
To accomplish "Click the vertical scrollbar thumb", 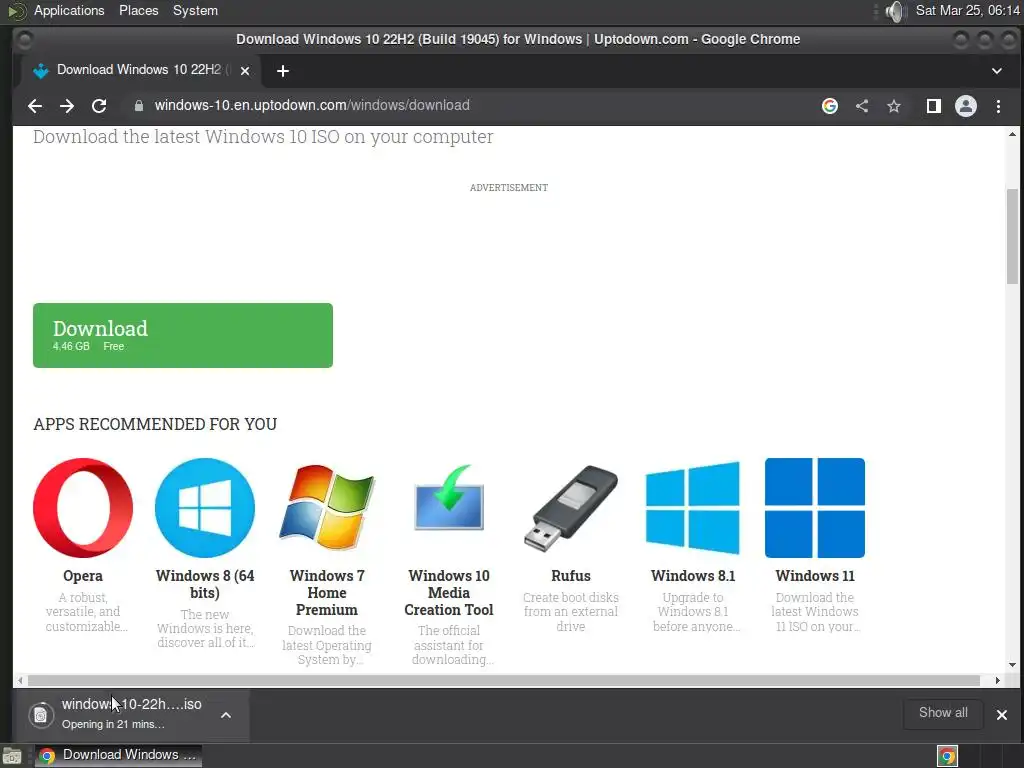I will (1012, 236).
